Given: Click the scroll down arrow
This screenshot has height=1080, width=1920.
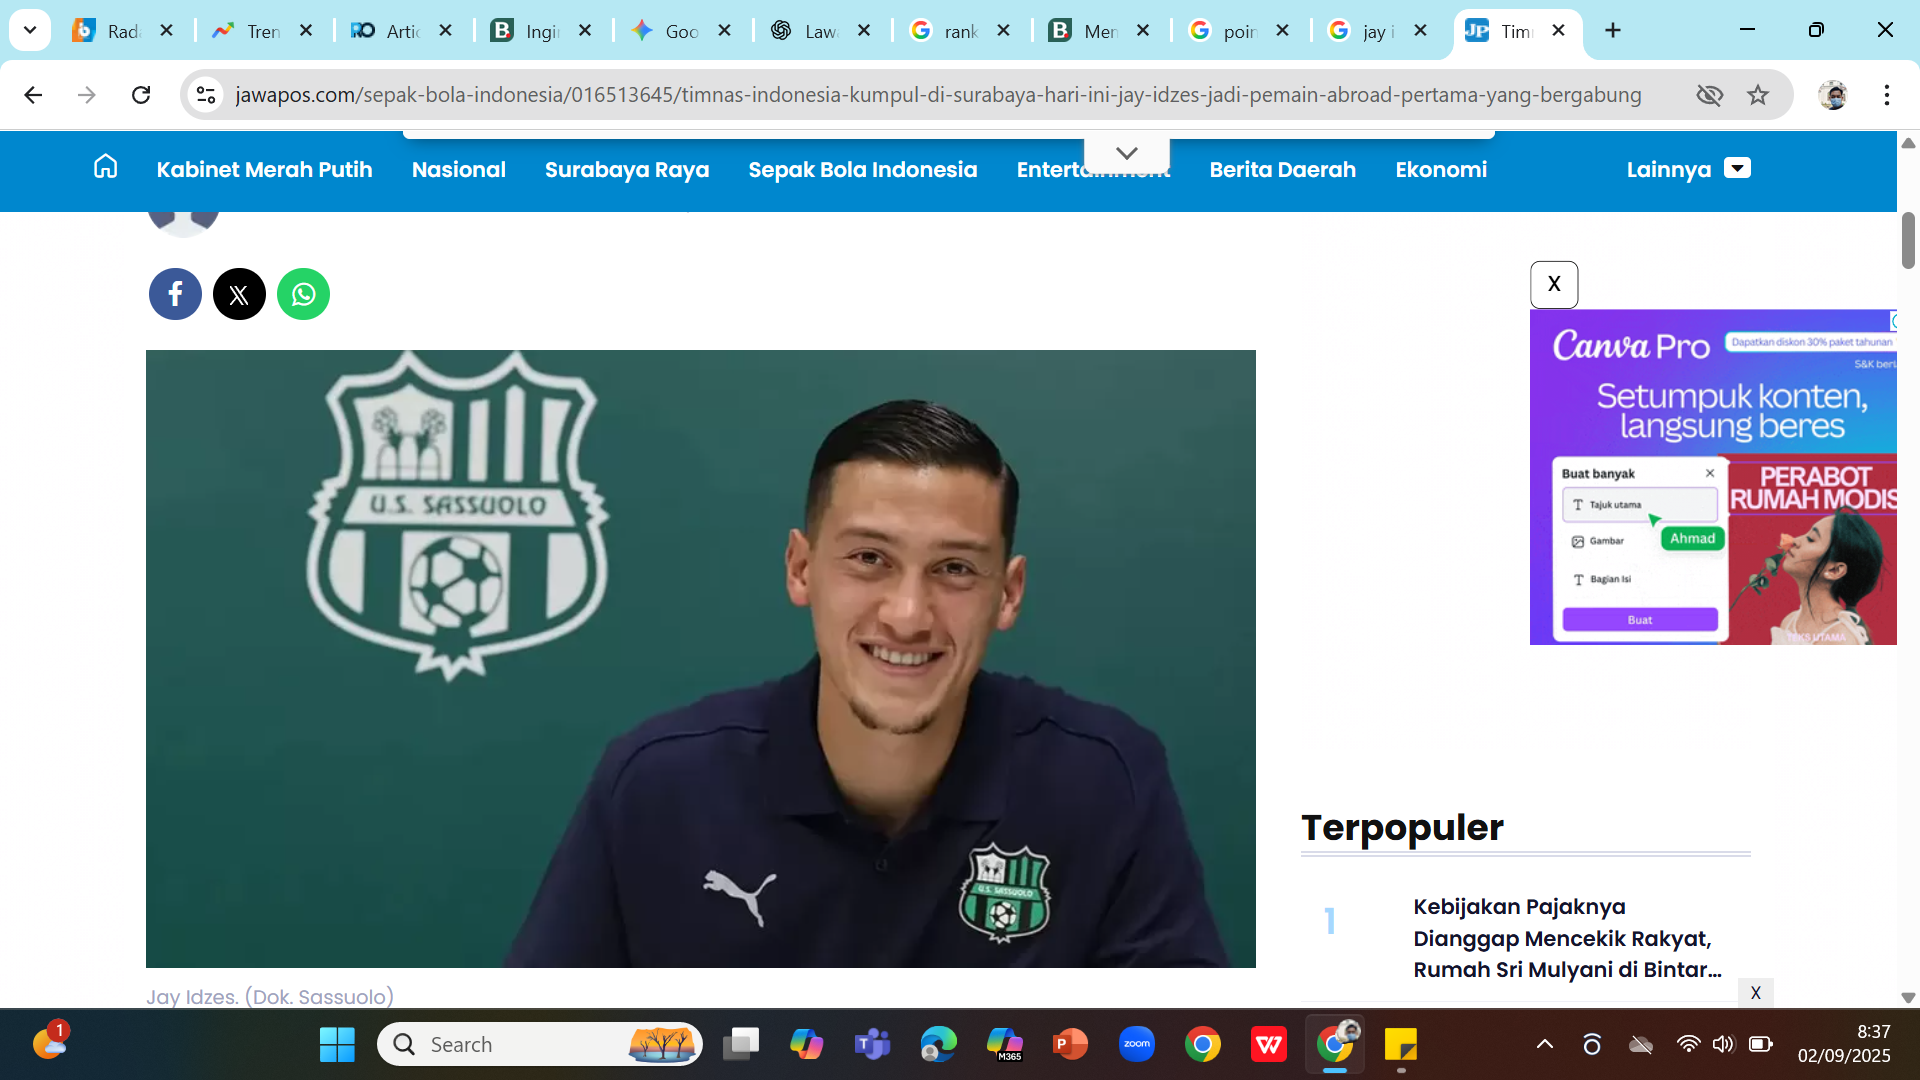Looking at the screenshot, I should tap(1908, 997).
